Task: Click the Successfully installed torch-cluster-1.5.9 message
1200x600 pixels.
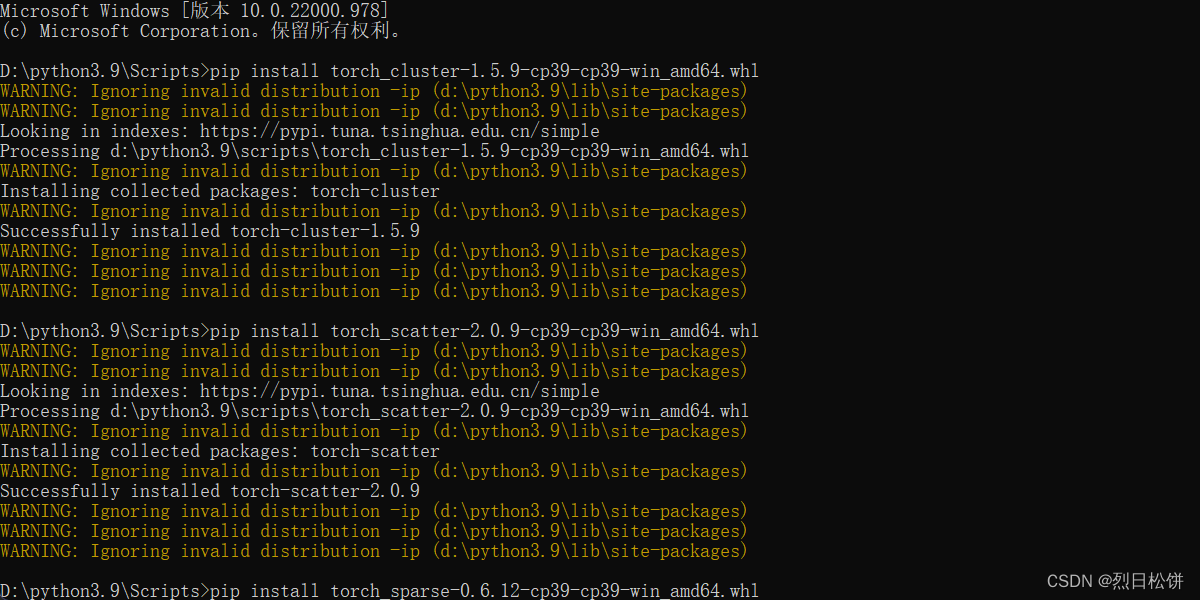Action: pos(210,230)
